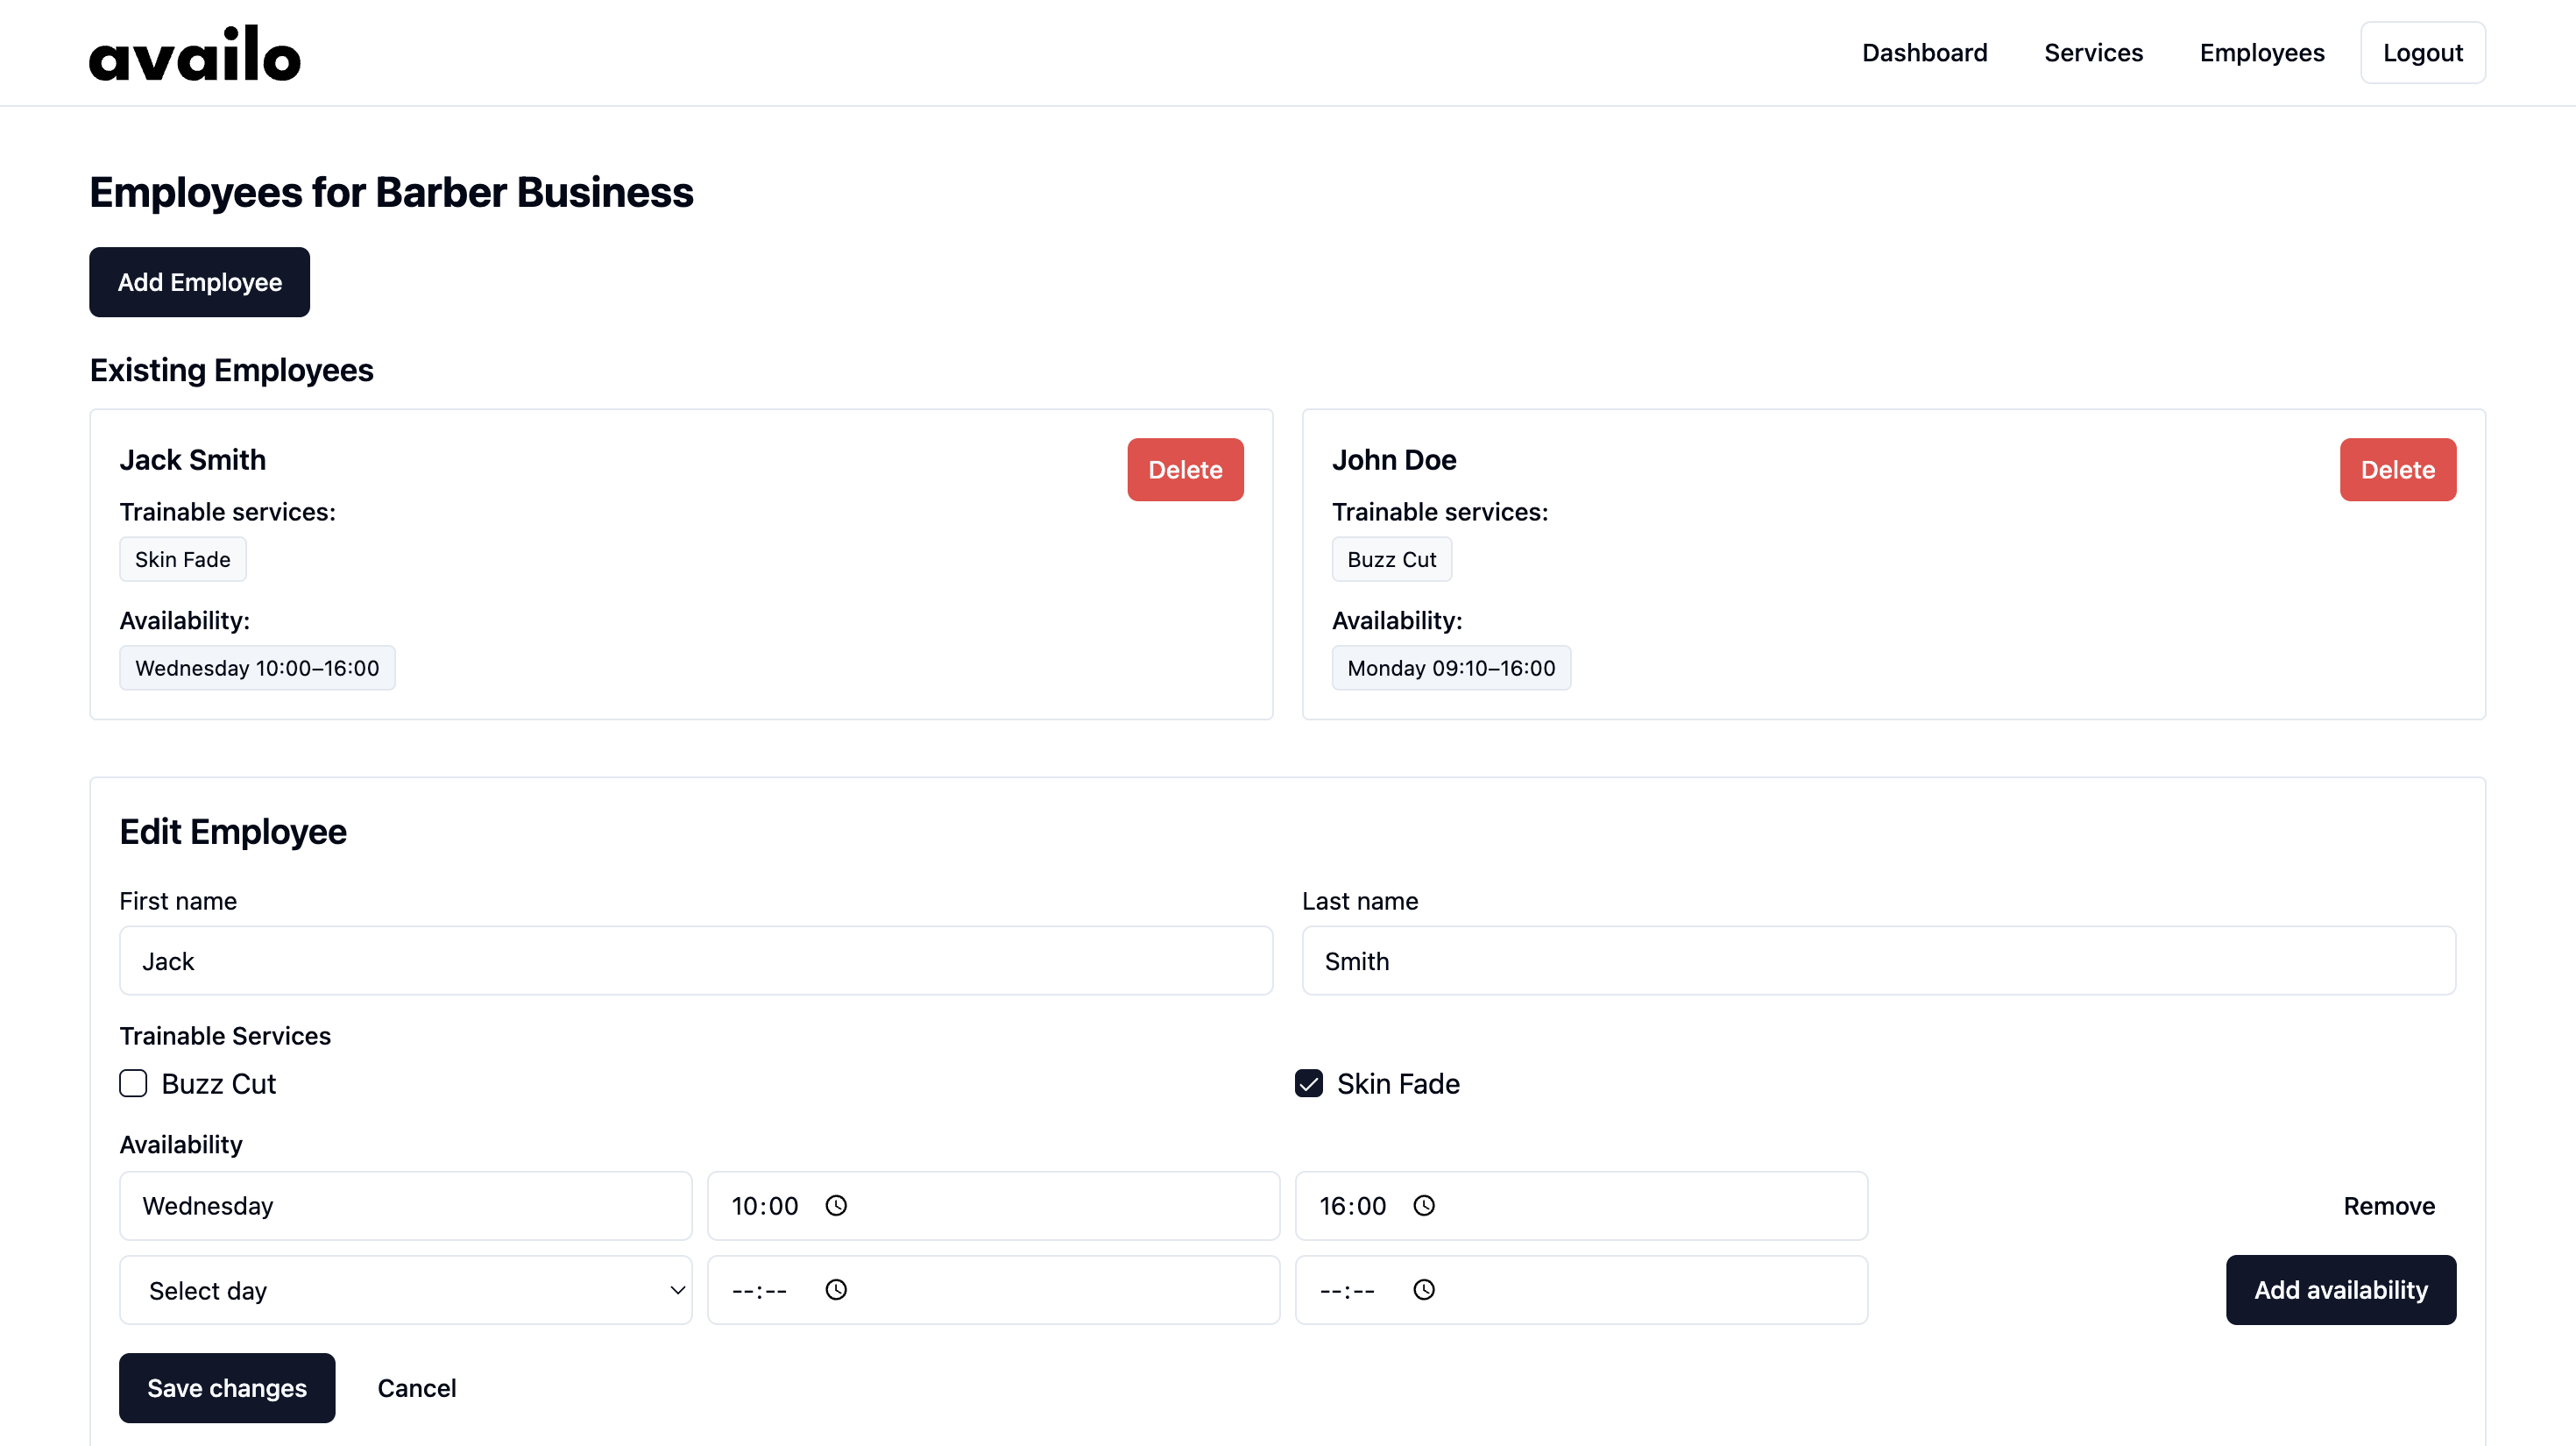The height and width of the screenshot is (1446, 2576).
Task: Click the availo logo
Action: click(x=194, y=54)
